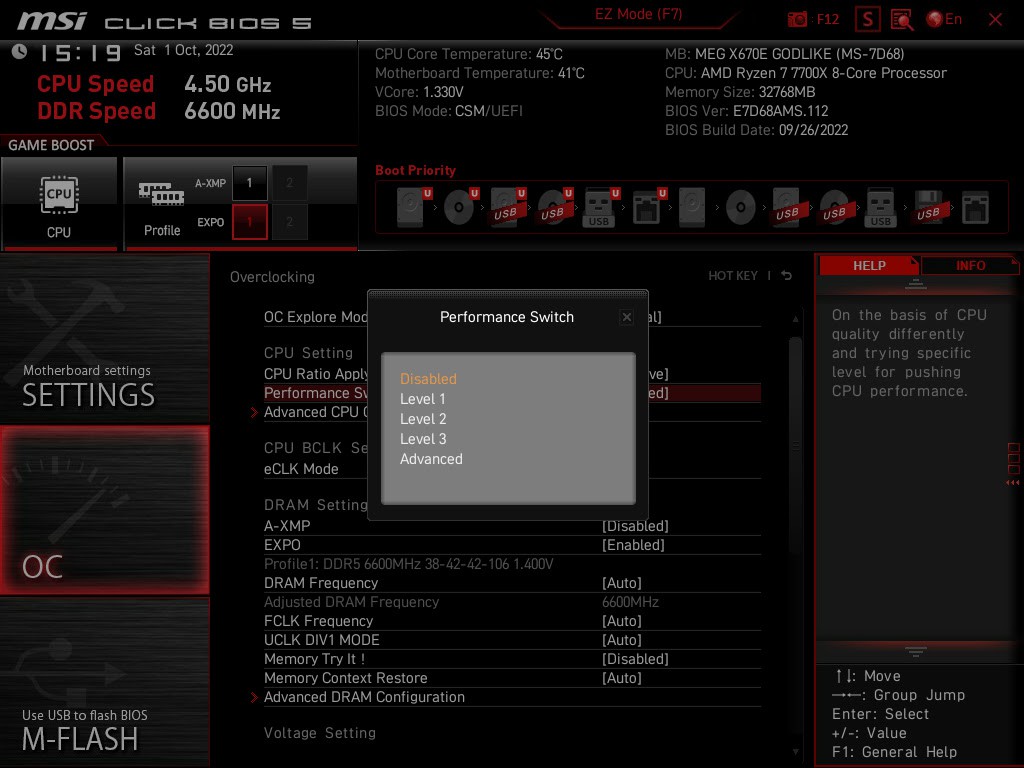This screenshot has width=1024, height=768.
Task: Click the Adjusted DRAM Frequency 6600MHz value
Action: tap(630, 602)
